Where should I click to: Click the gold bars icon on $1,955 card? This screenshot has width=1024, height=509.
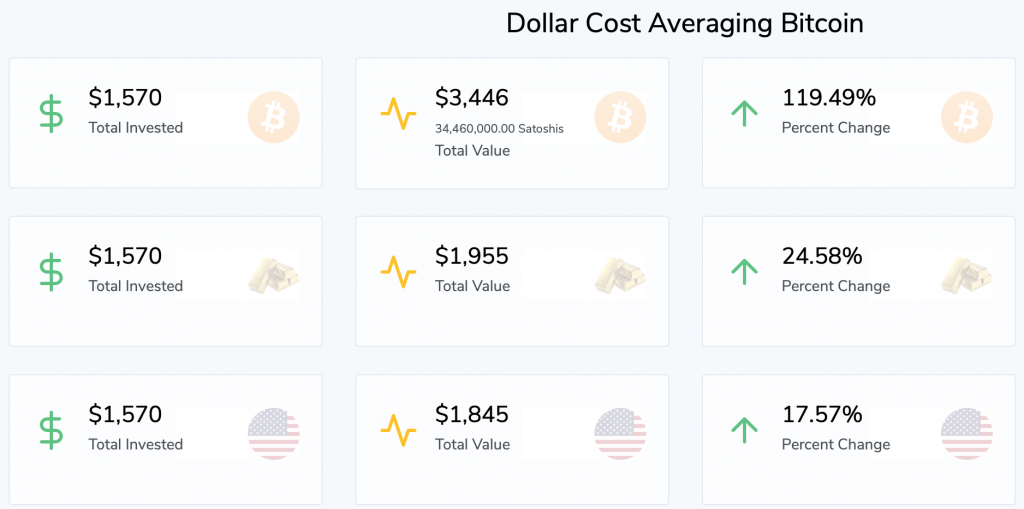coord(620,275)
